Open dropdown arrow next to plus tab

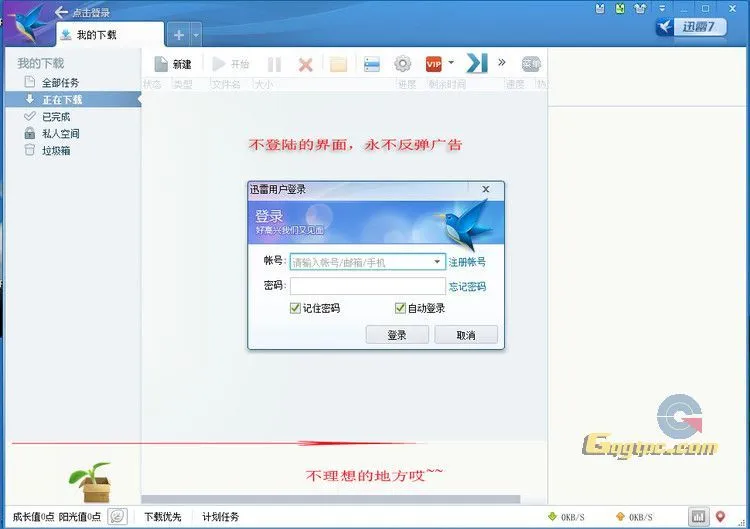pos(196,35)
